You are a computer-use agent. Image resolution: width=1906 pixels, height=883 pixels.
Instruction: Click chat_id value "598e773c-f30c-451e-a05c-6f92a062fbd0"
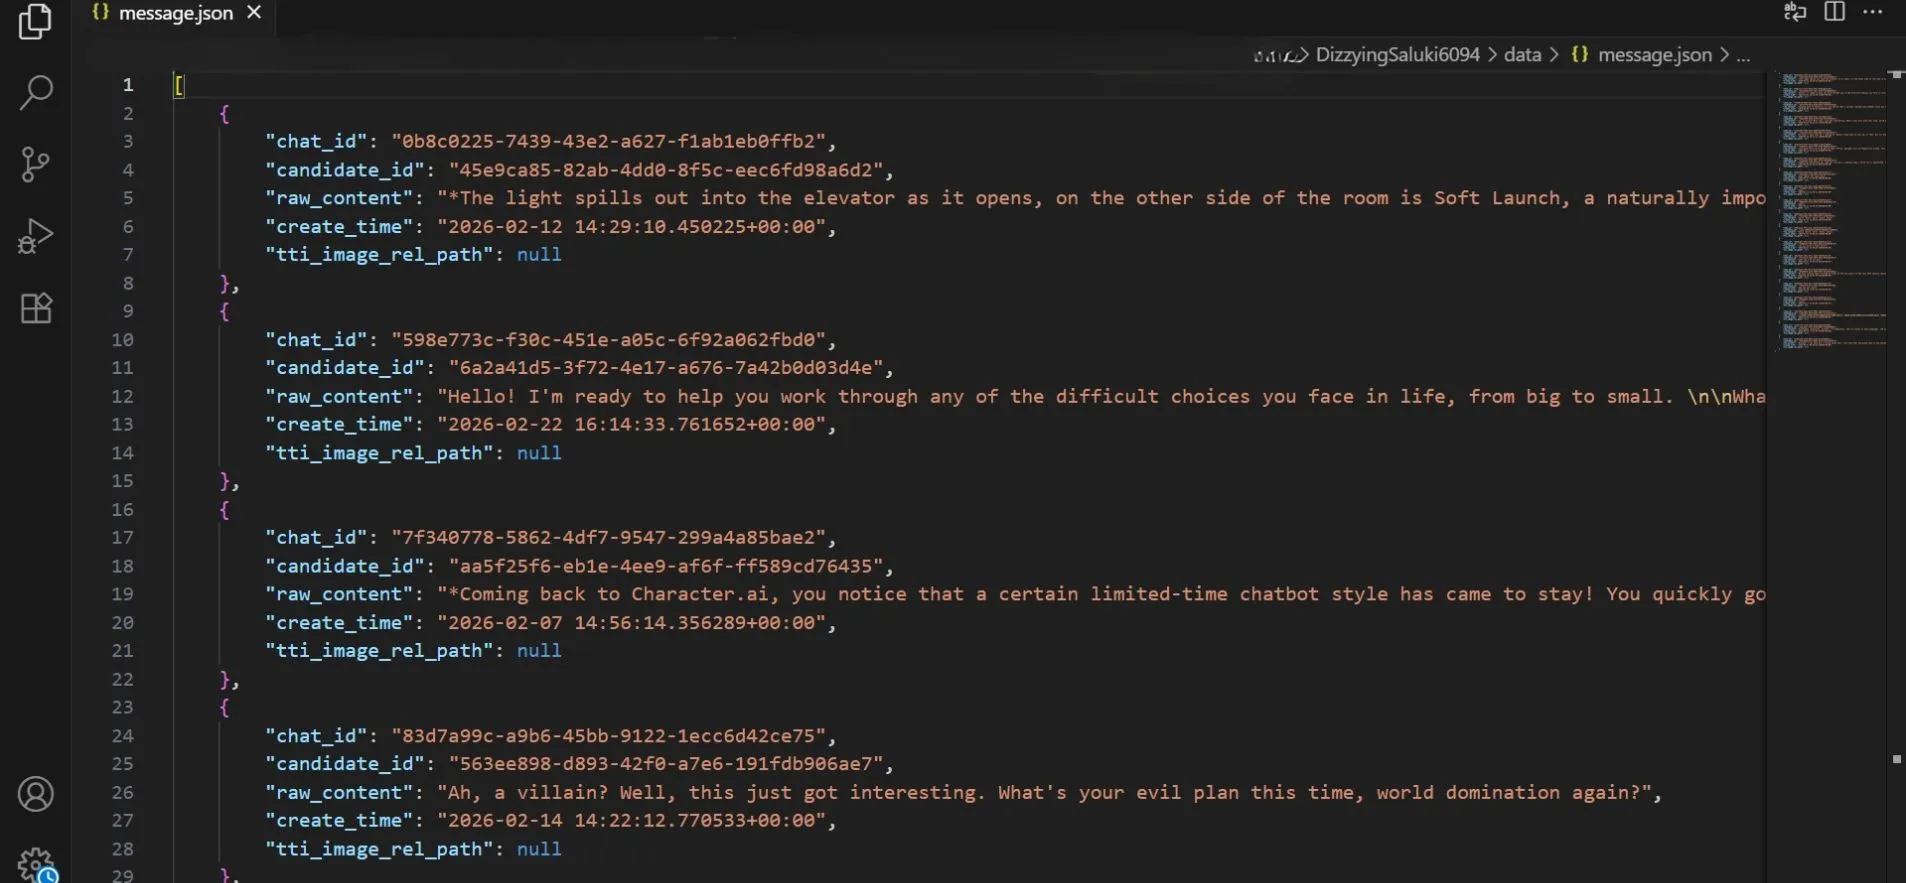609,339
